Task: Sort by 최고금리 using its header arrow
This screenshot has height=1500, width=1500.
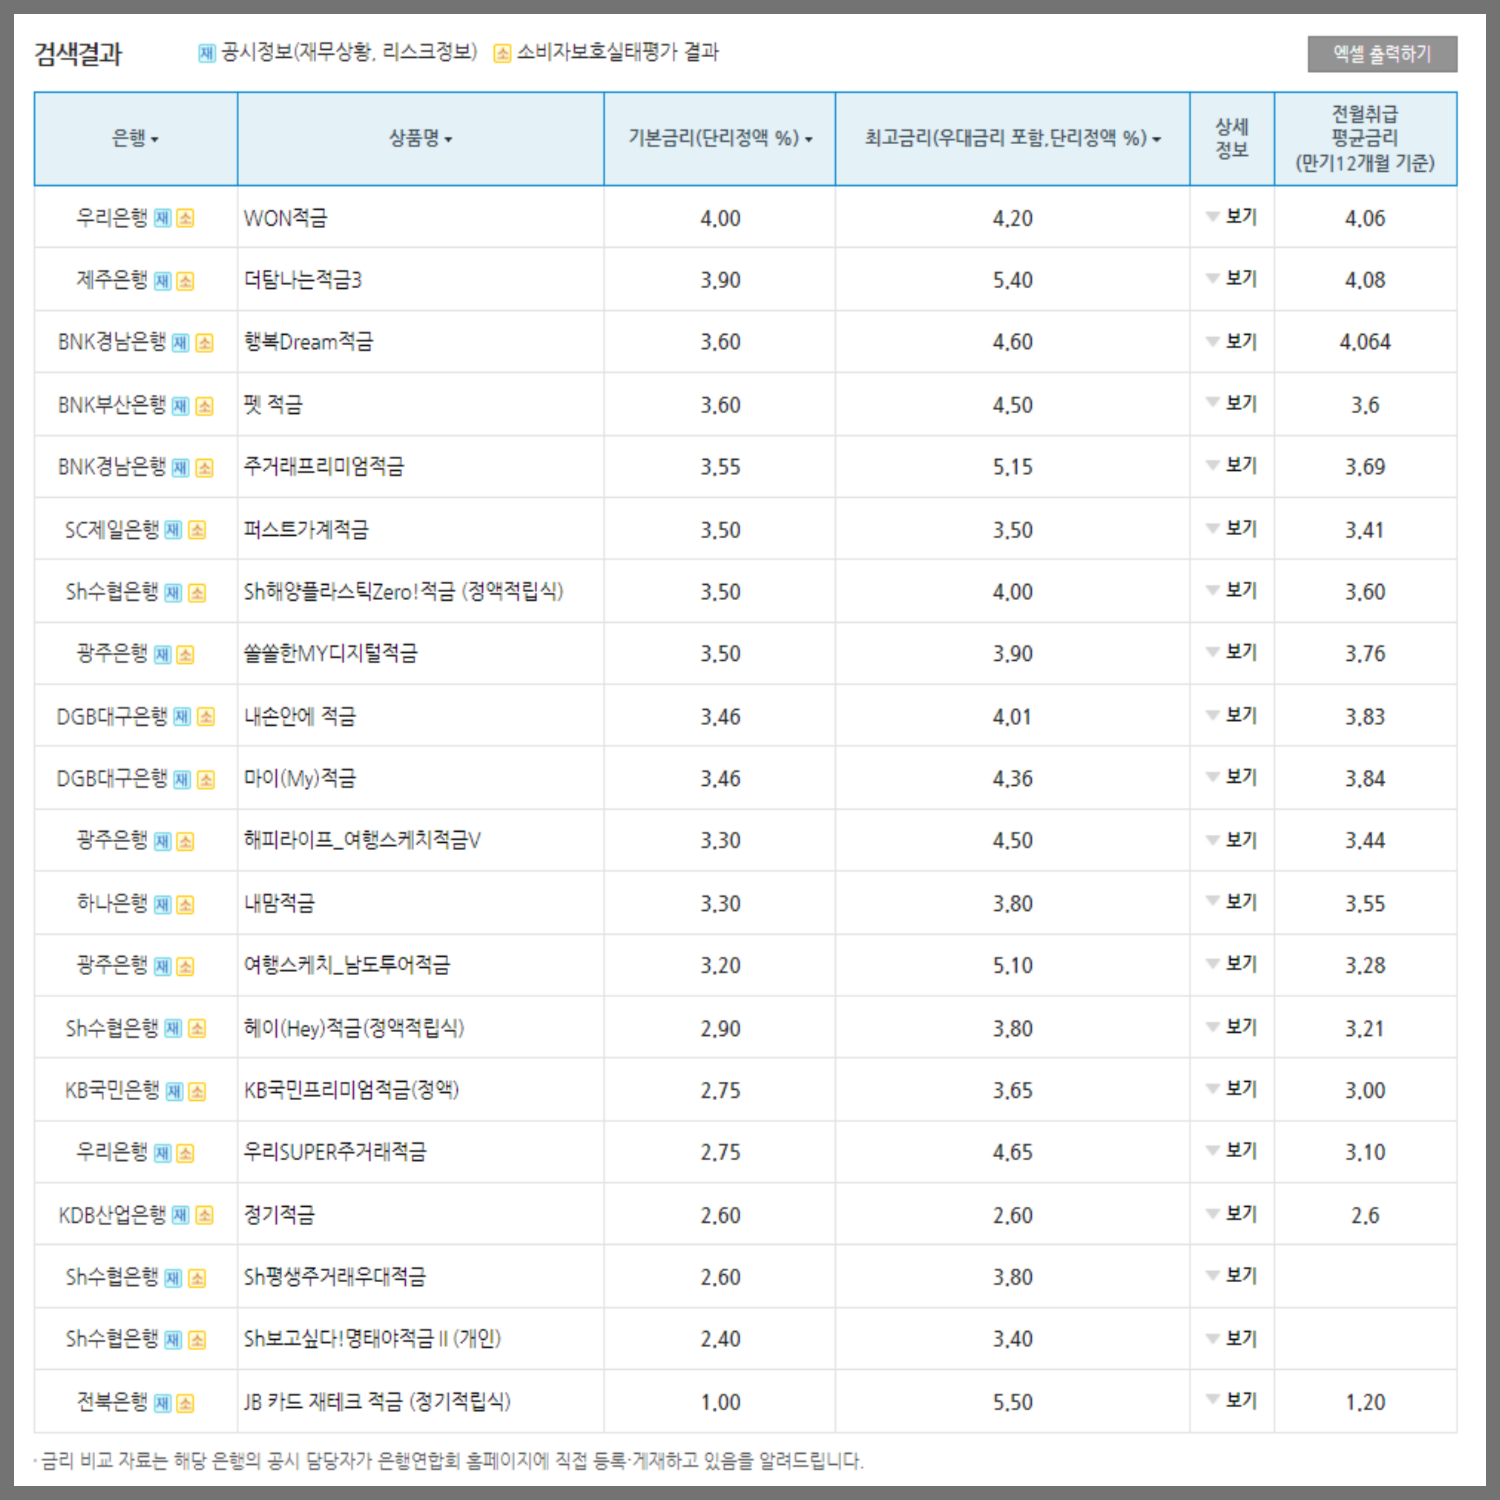Action: tap(1159, 139)
